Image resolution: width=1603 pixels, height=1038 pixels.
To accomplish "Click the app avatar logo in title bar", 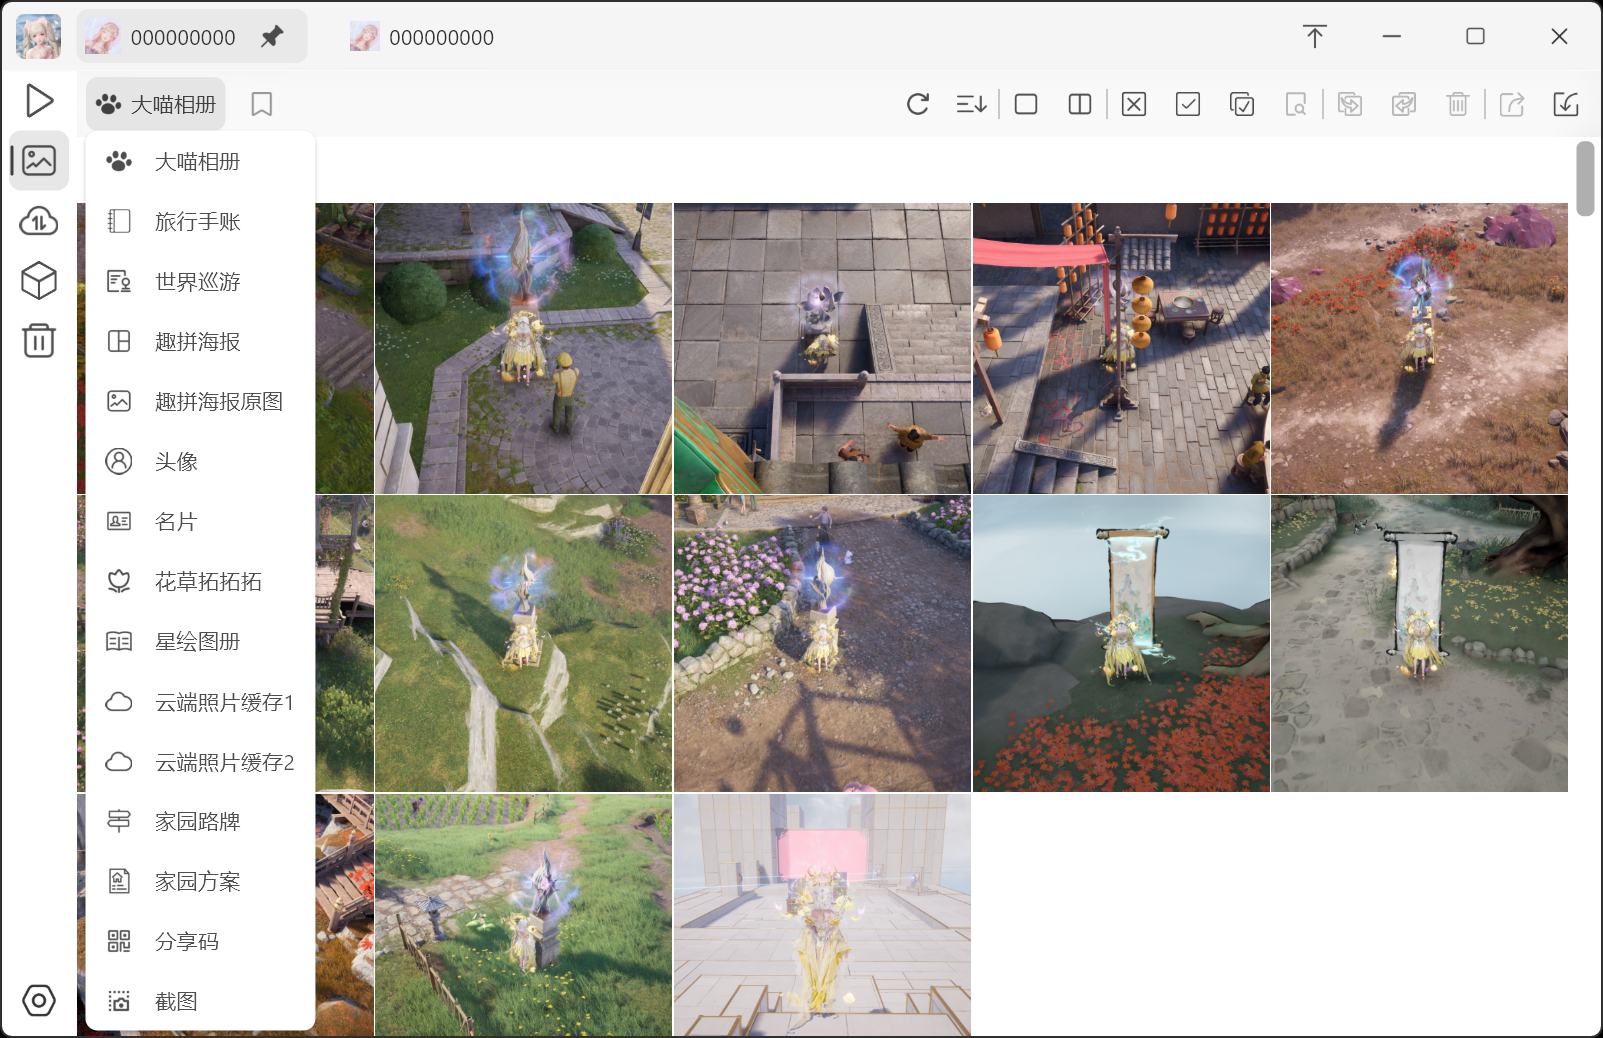I will coord(39,37).
